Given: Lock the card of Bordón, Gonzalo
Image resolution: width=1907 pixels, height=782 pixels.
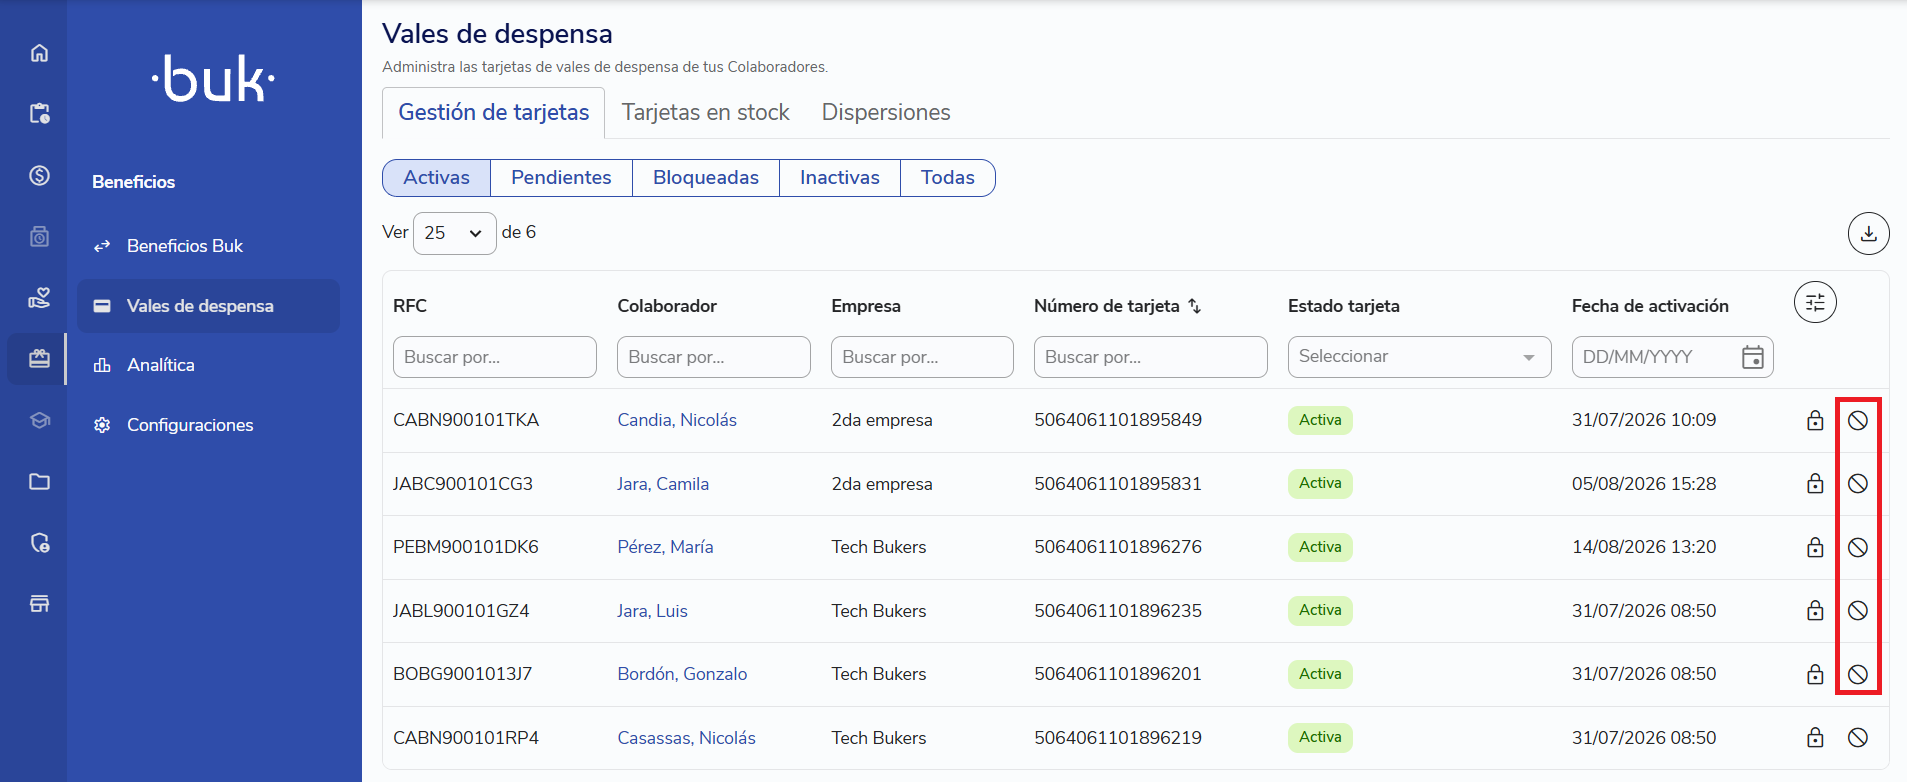Looking at the screenshot, I should (1815, 674).
